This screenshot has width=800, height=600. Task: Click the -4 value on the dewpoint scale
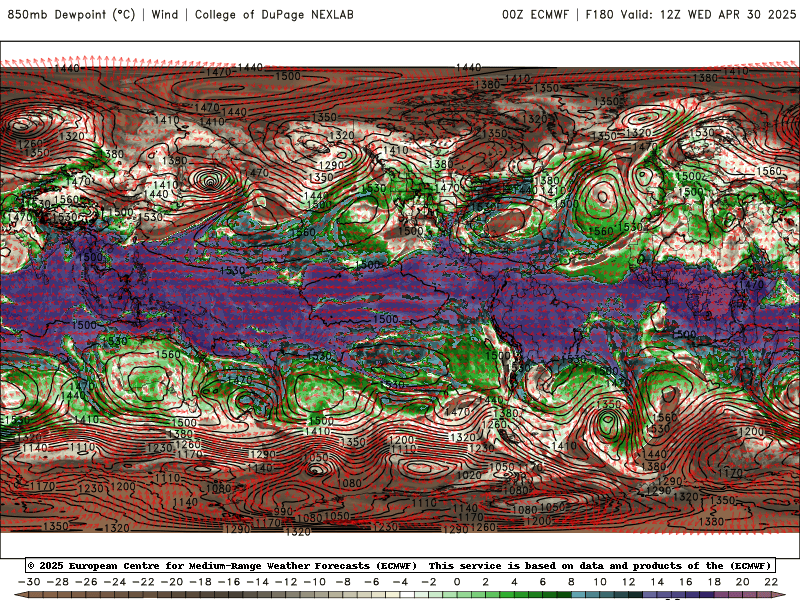click(401, 582)
